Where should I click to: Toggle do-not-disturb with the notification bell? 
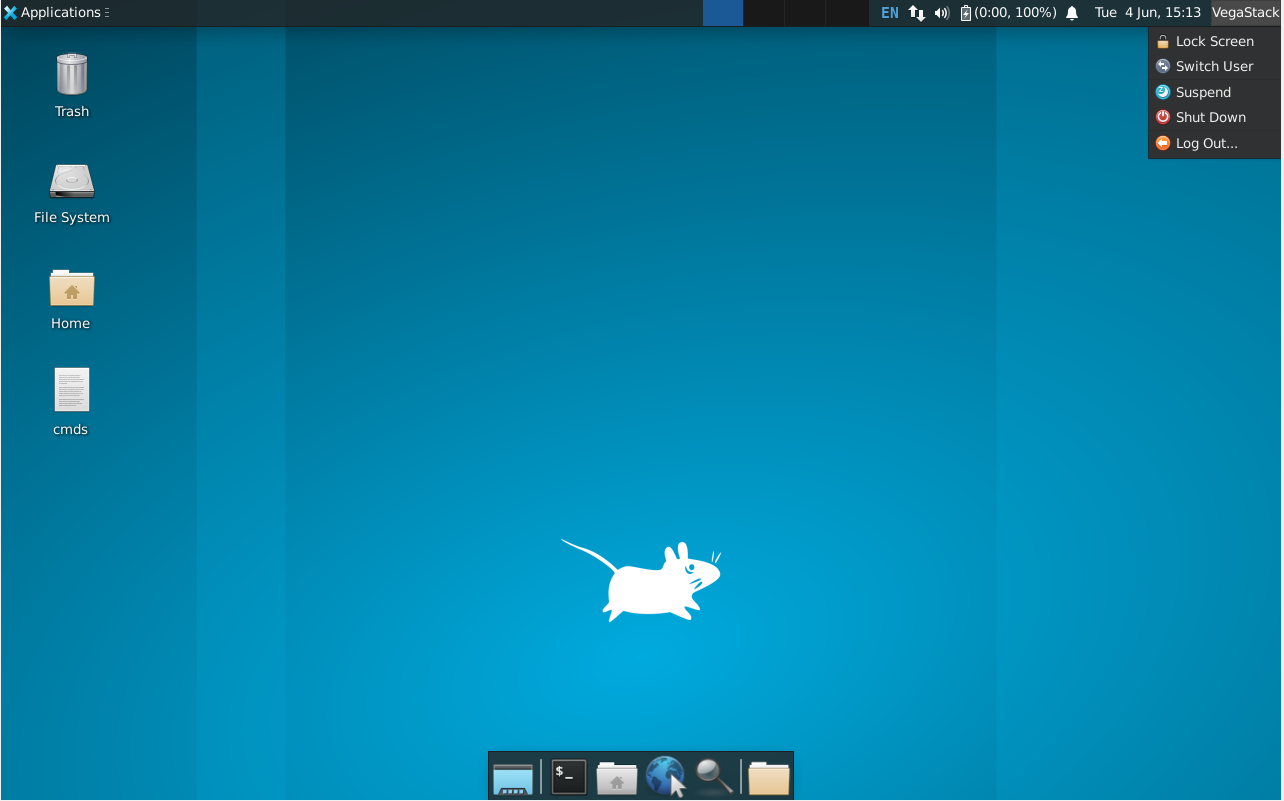1072,12
